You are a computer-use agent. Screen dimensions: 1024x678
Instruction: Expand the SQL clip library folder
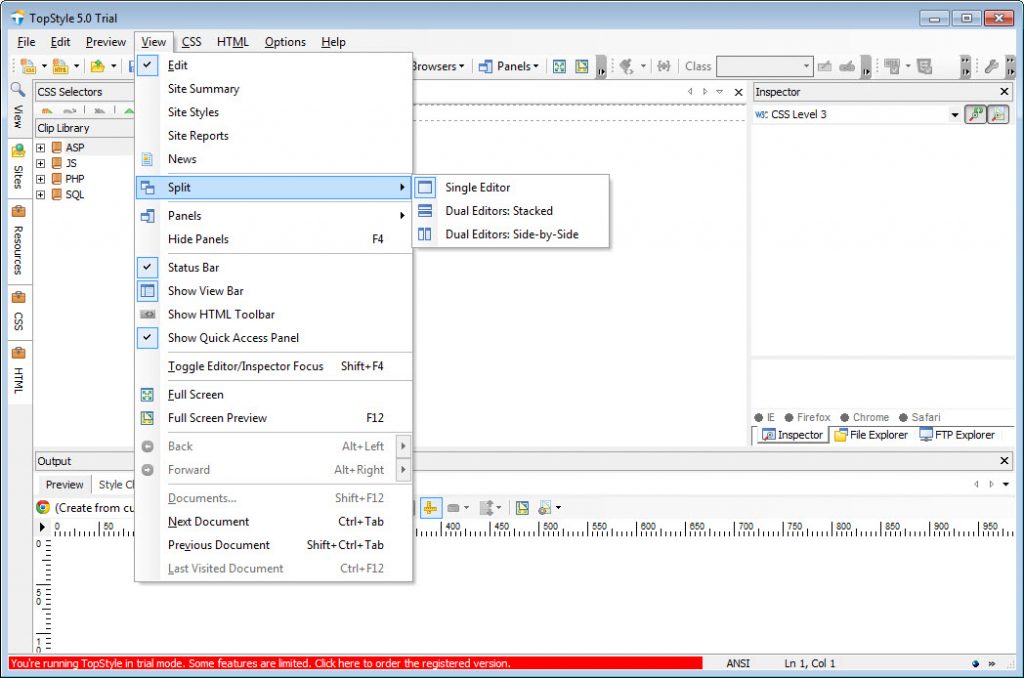coord(40,195)
